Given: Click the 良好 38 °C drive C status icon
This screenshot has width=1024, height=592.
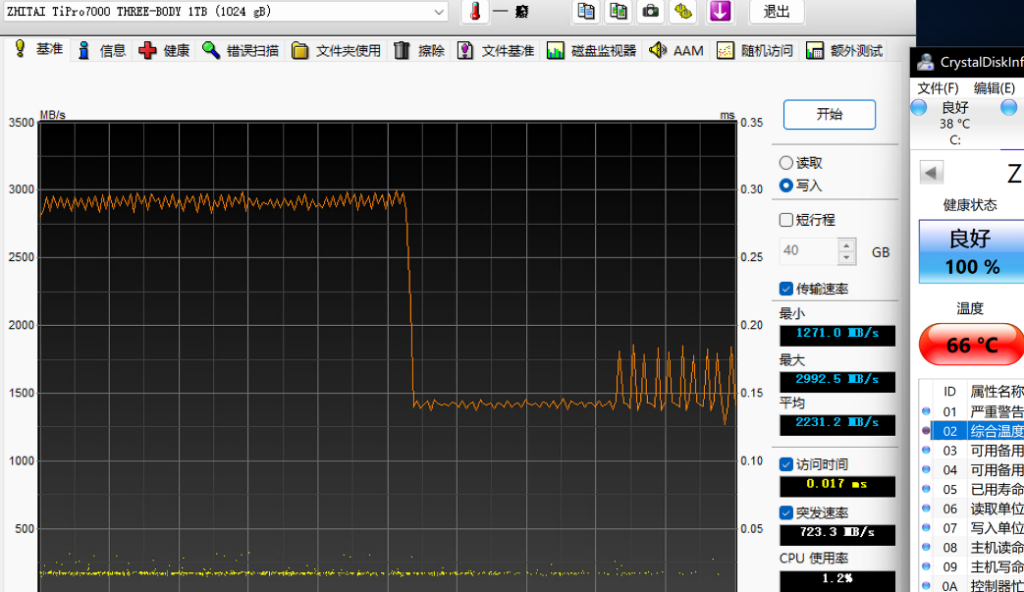Looking at the screenshot, I should (x=918, y=108).
